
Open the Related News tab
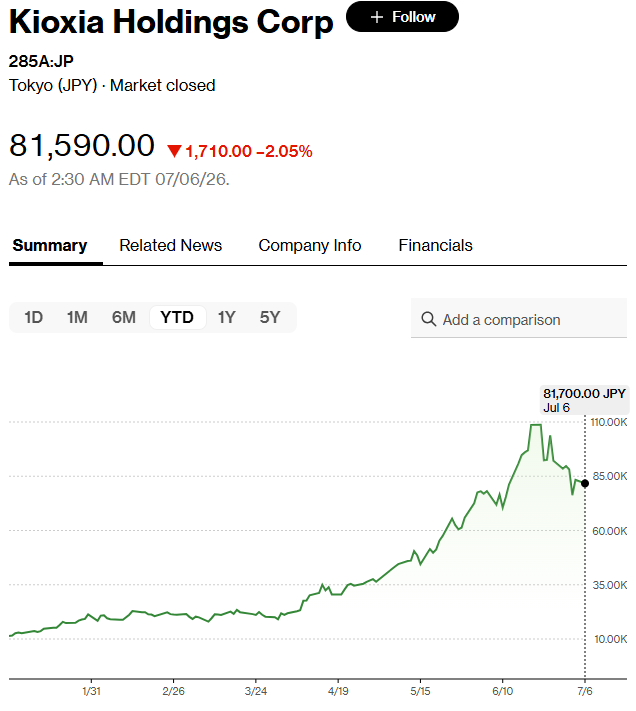(x=170, y=245)
